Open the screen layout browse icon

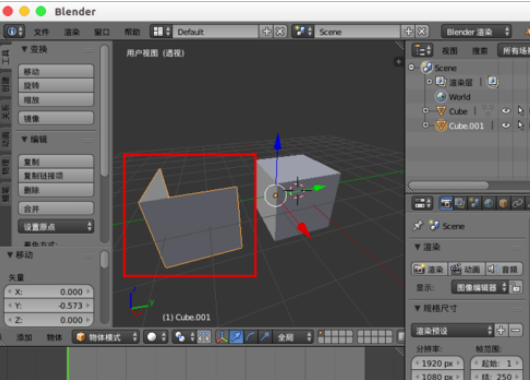tap(162, 31)
